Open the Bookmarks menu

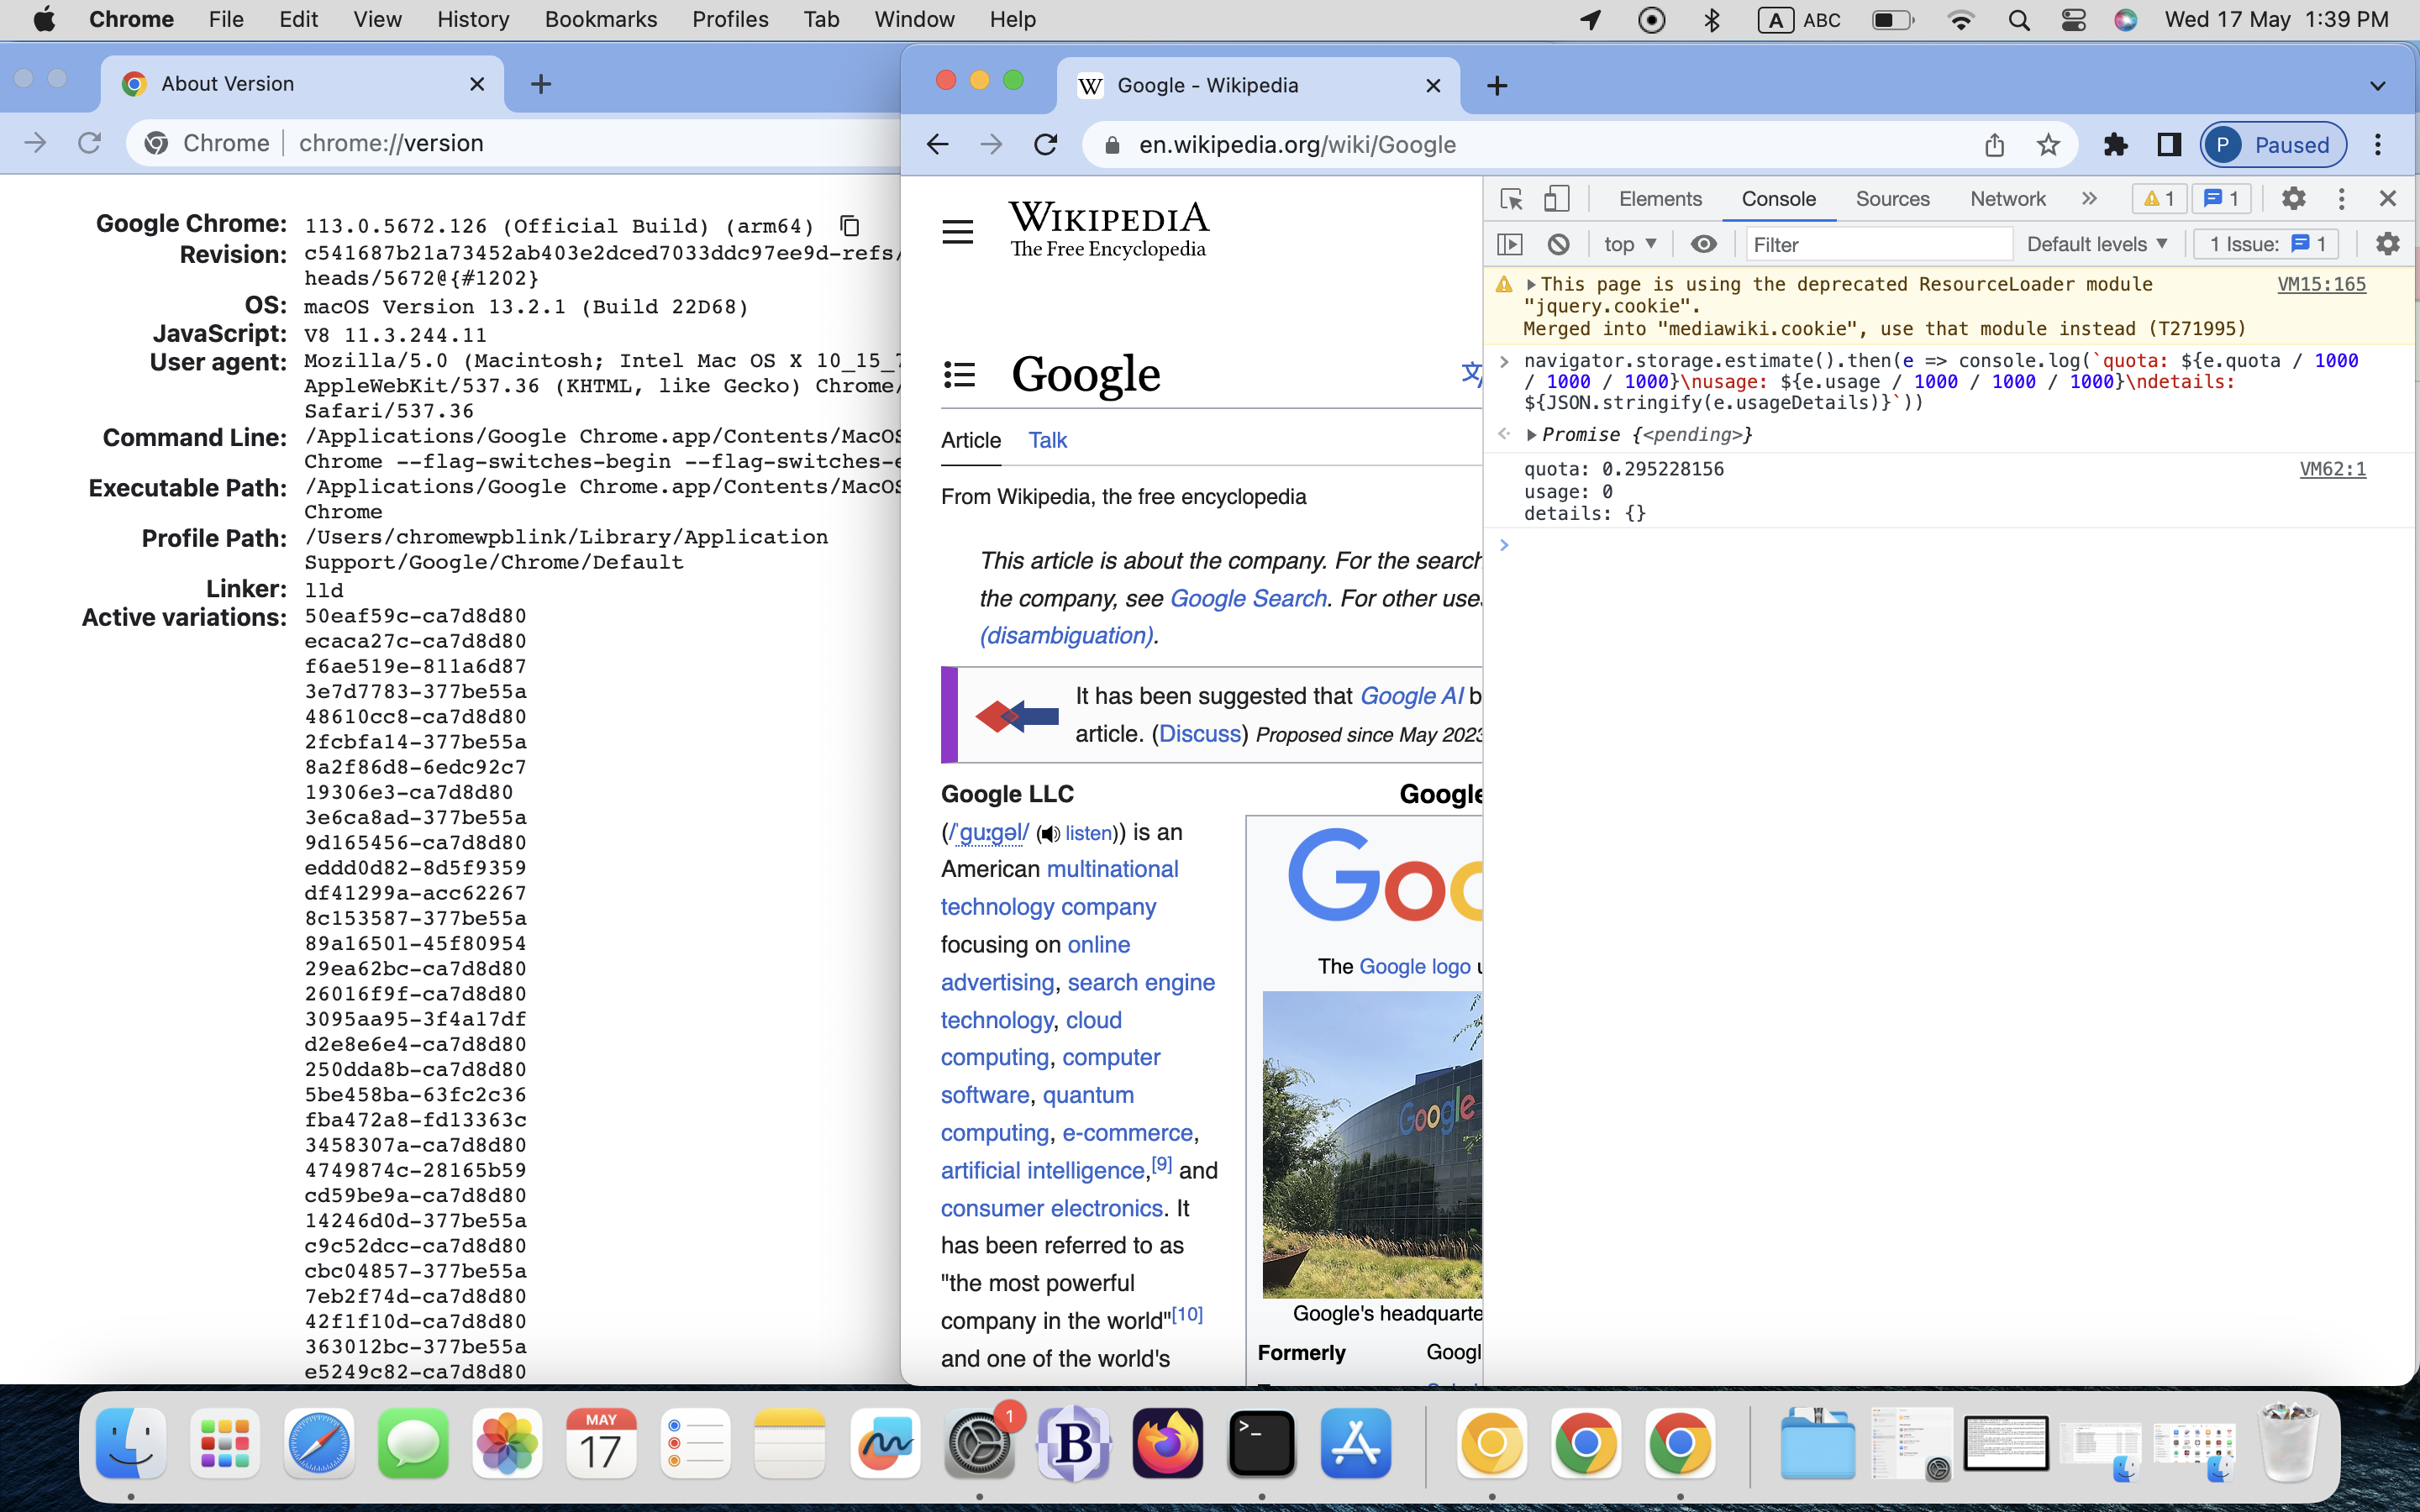click(x=600, y=19)
